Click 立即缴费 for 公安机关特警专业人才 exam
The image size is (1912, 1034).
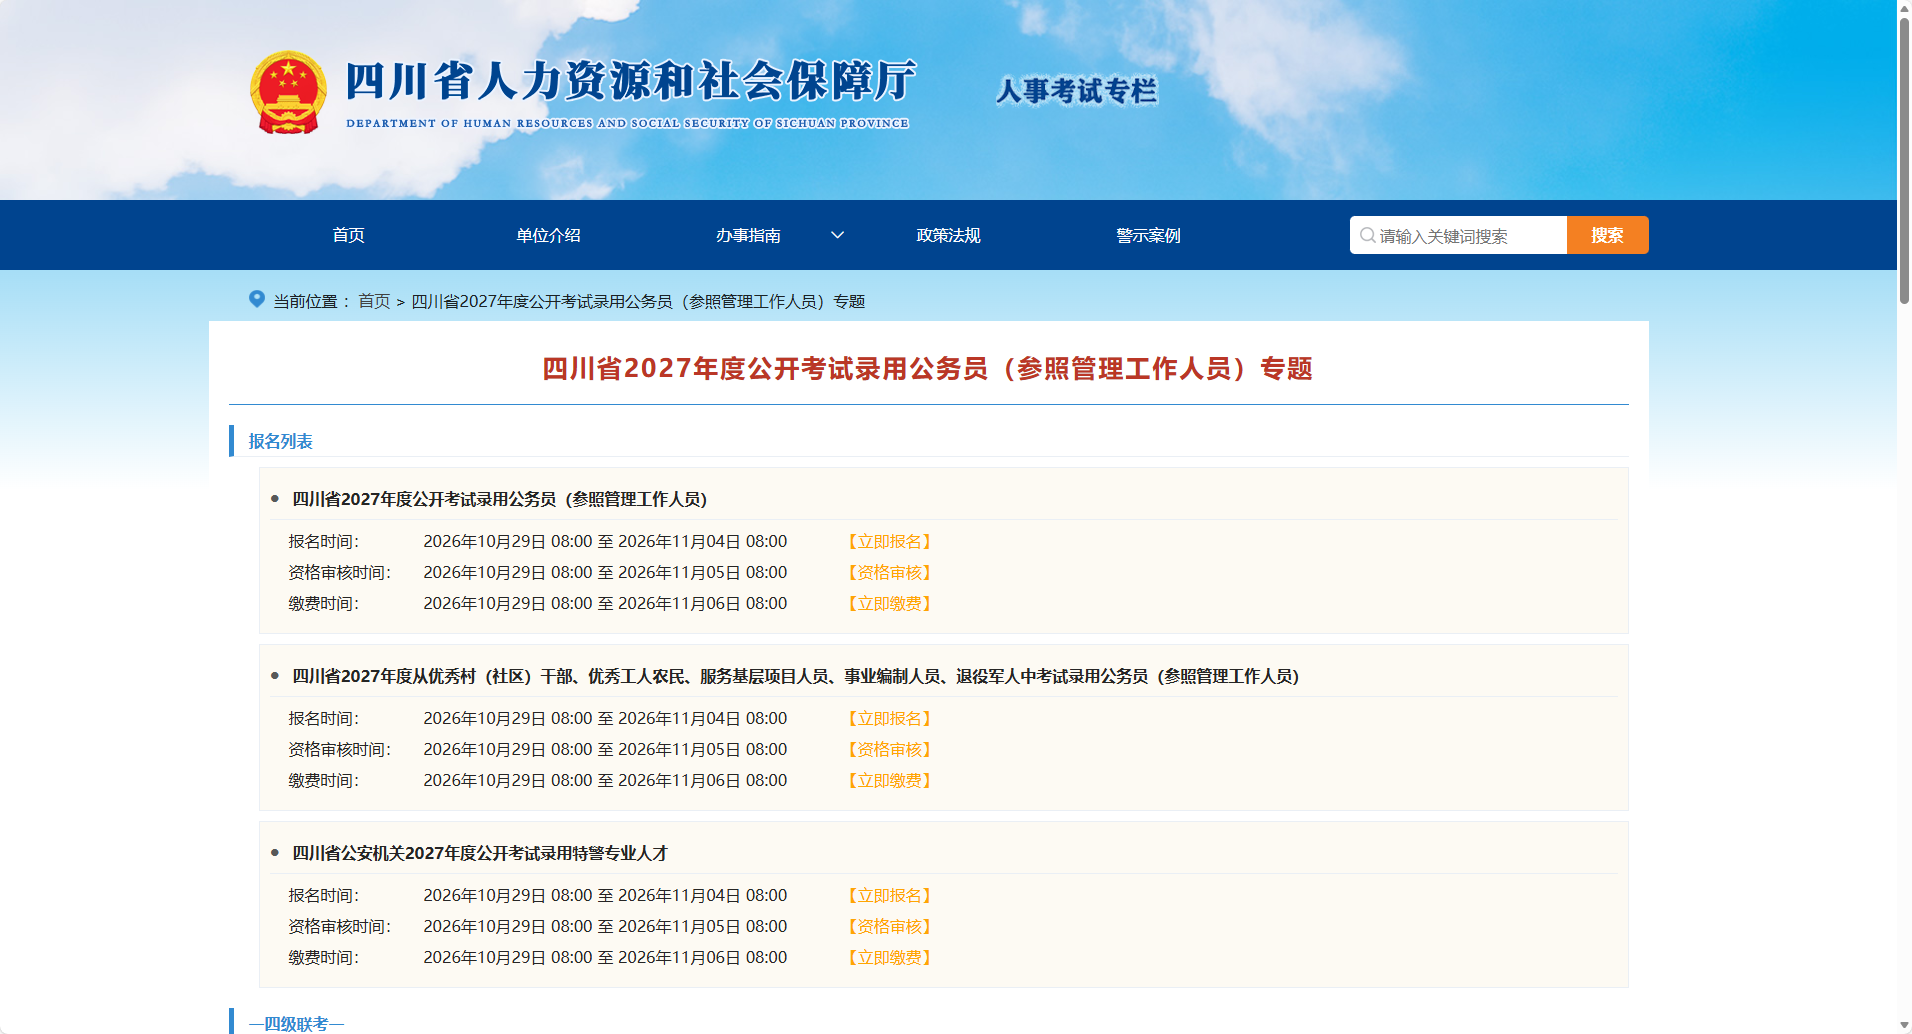[x=890, y=957]
